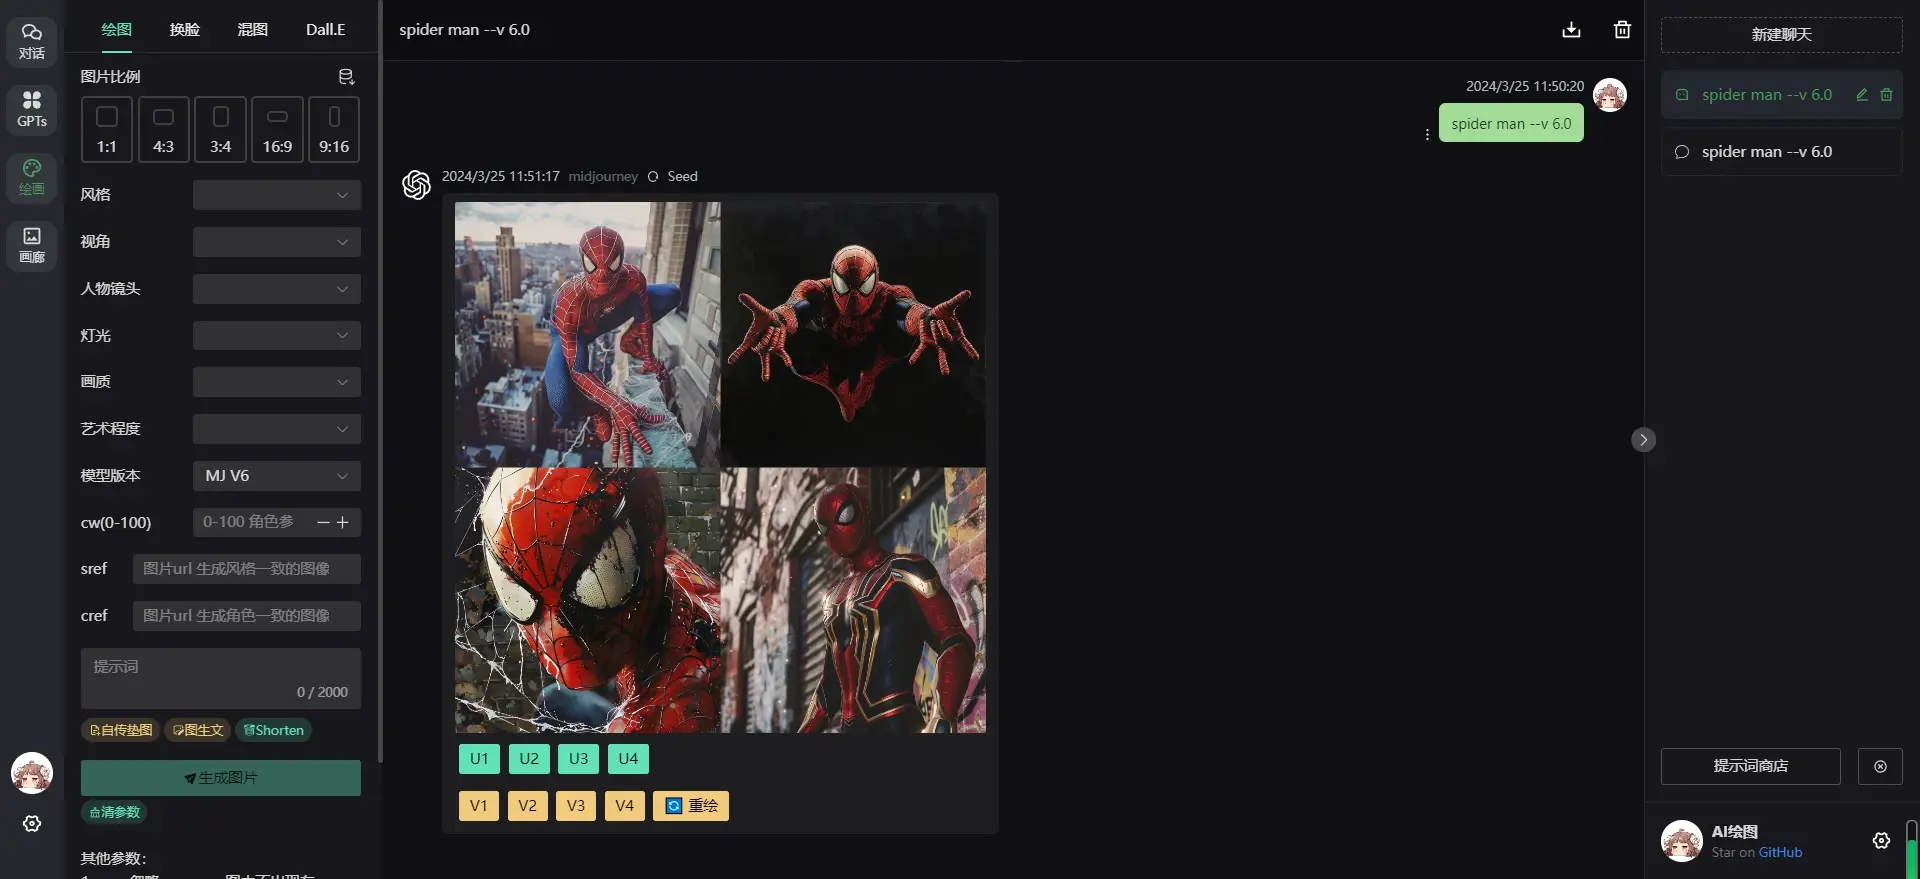Upscale image with U1 button
The height and width of the screenshot is (879, 1920).
[479, 759]
